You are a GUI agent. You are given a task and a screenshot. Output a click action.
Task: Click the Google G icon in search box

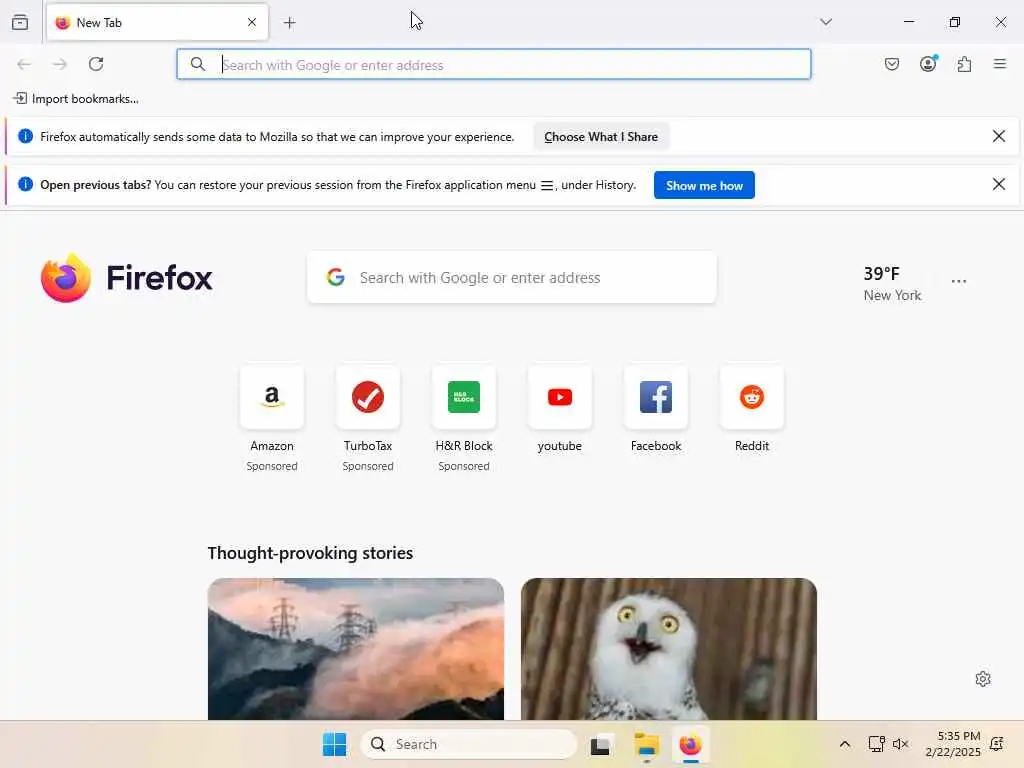tap(336, 278)
